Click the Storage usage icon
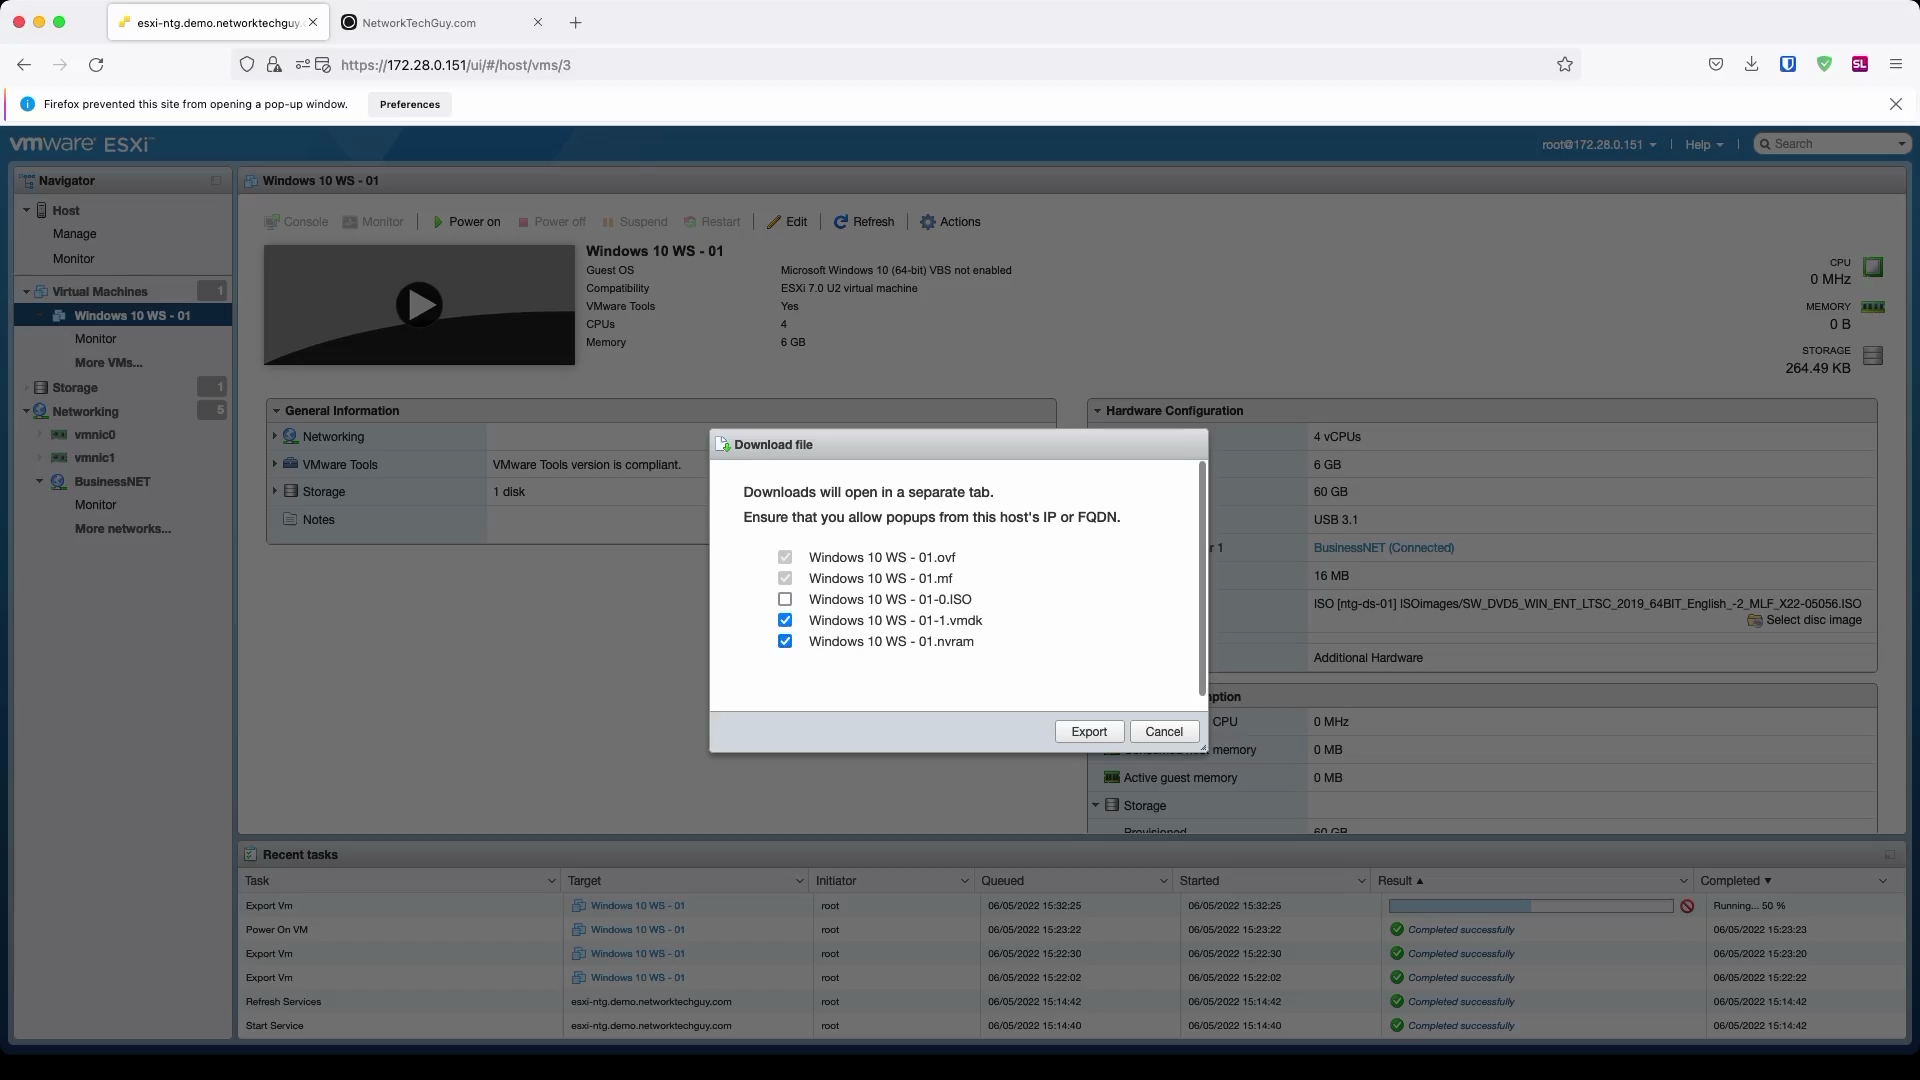Image resolution: width=1920 pixels, height=1080 pixels. pyautogui.click(x=1873, y=355)
